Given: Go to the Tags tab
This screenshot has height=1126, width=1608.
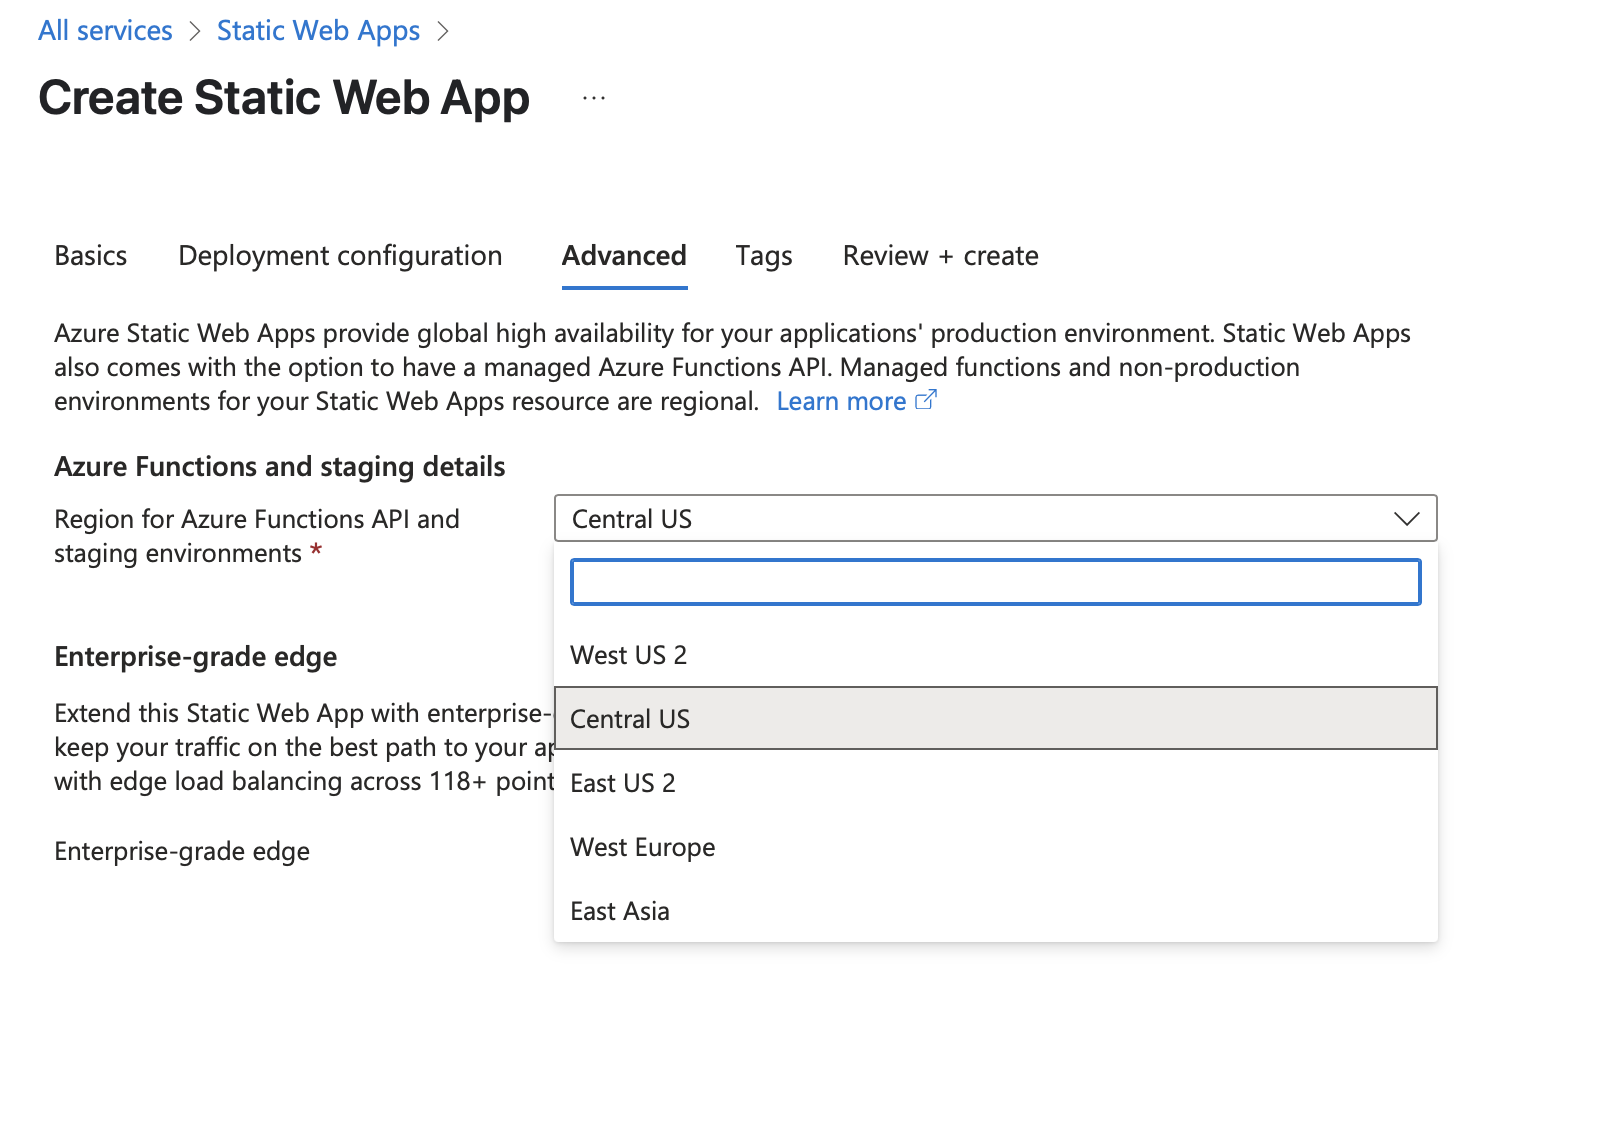Looking at the screenshot, I should [764, 256].
